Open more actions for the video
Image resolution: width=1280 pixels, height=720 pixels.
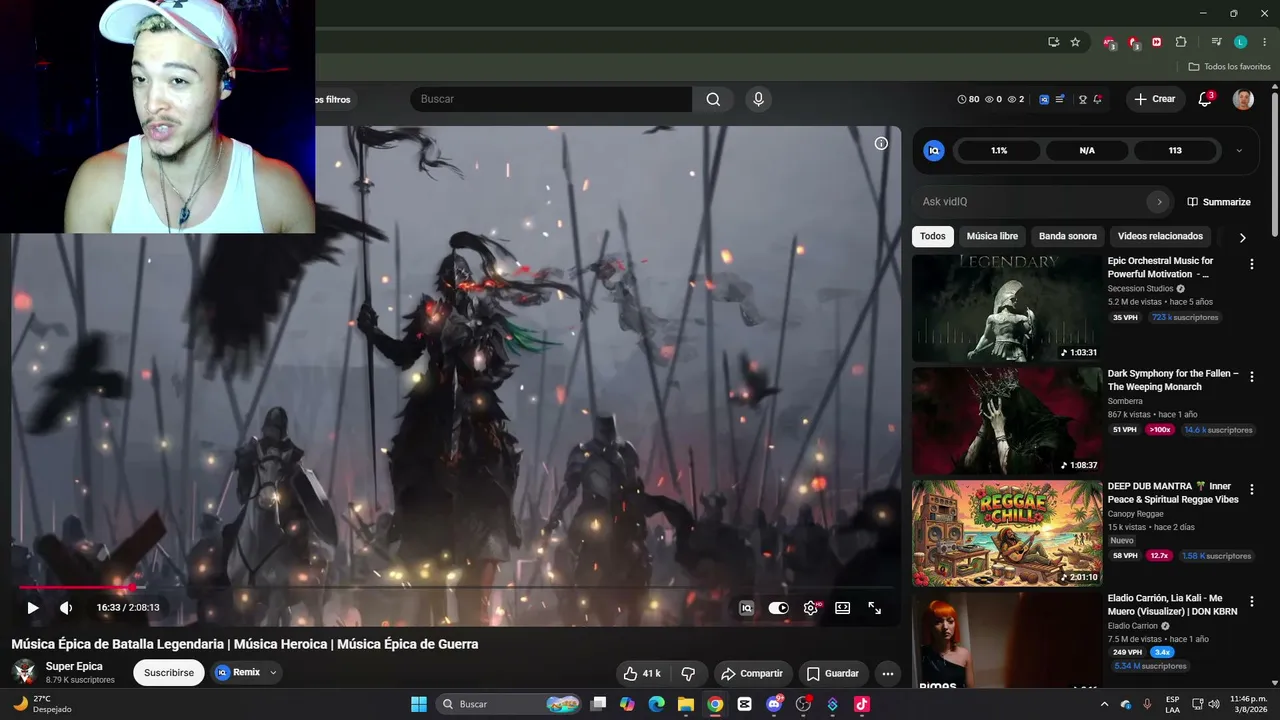(x=887, y=674)
